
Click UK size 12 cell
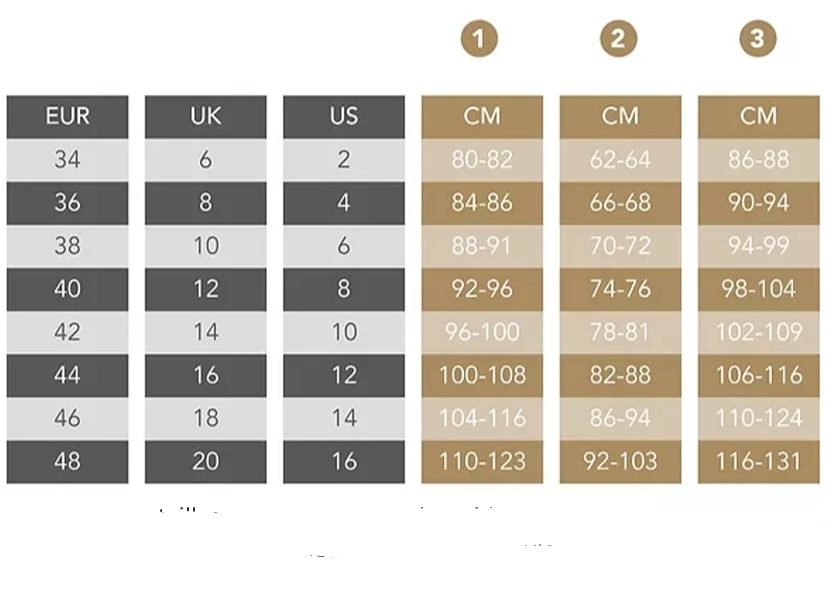(206, 289)
